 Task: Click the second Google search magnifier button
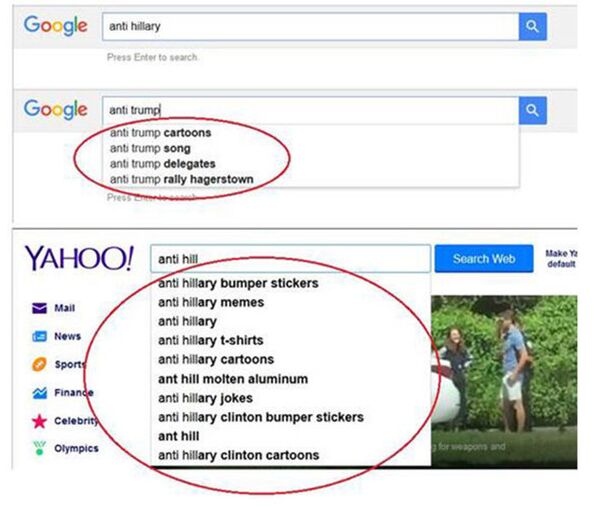tap(532, 110)
